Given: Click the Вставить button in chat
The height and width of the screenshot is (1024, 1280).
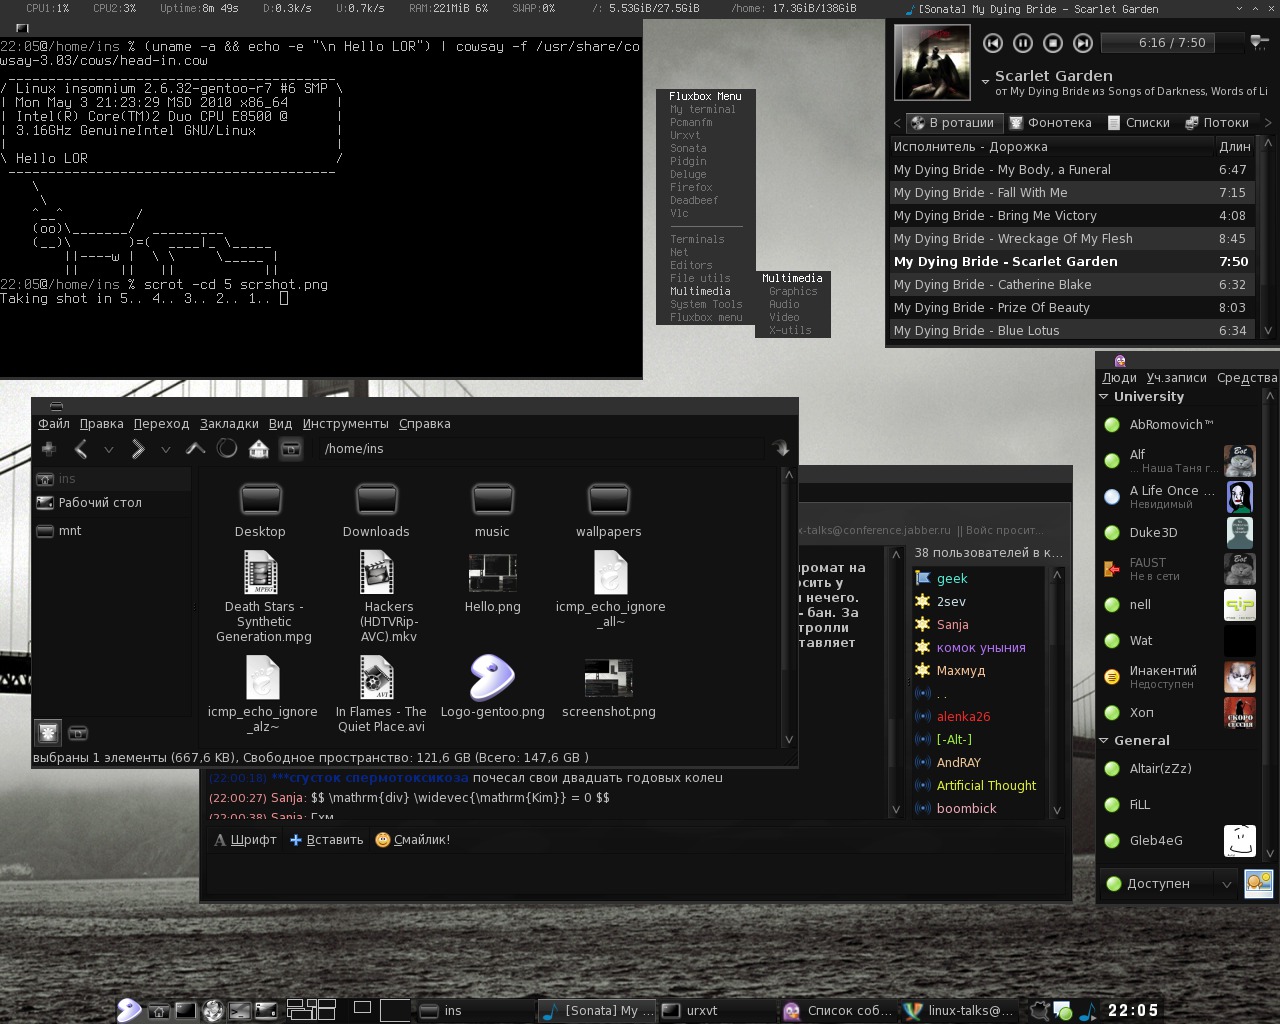Looking at the screenshot, I should pos(326,839).
